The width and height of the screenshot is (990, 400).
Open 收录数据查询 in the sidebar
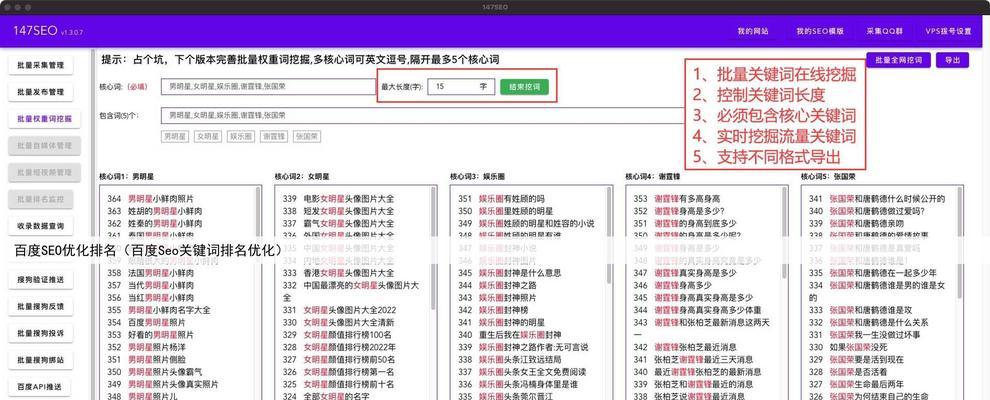click(x=40, y=226)
